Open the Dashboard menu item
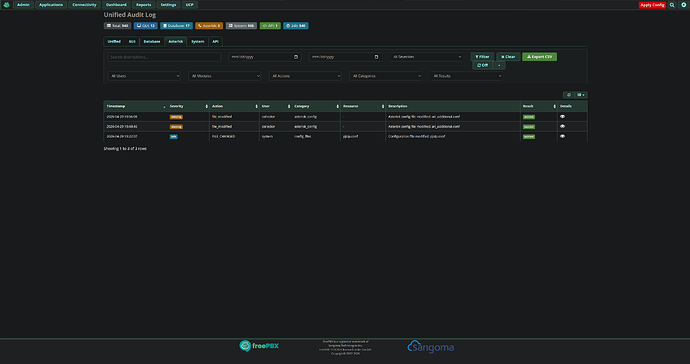 116,5
